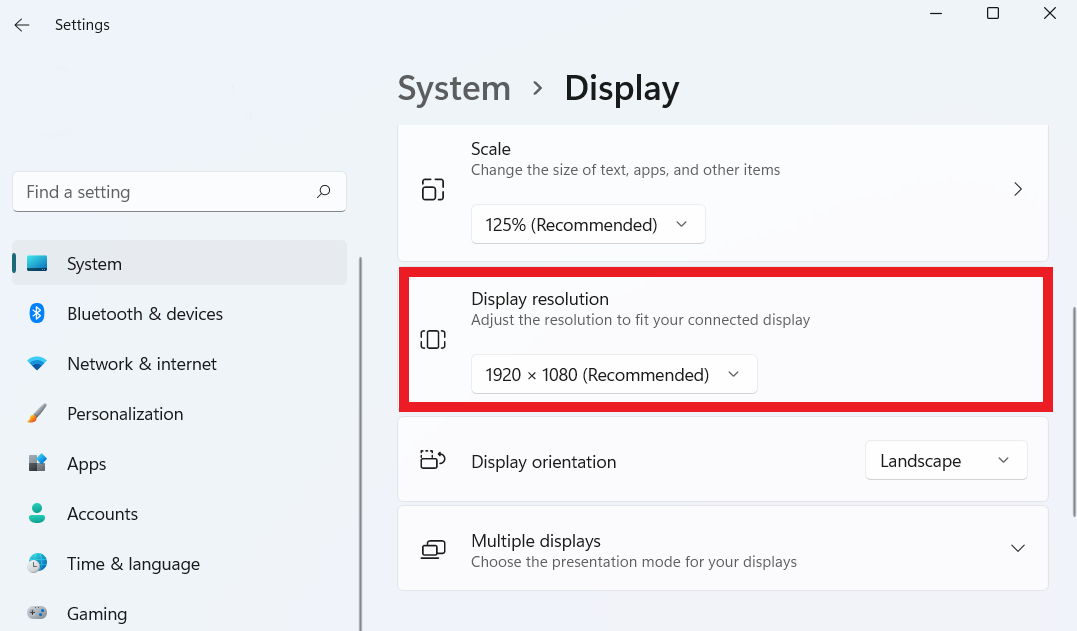Click the Multiple displays icon
The width and height of the screenshot is (1077, 631).
pos(433,549)
